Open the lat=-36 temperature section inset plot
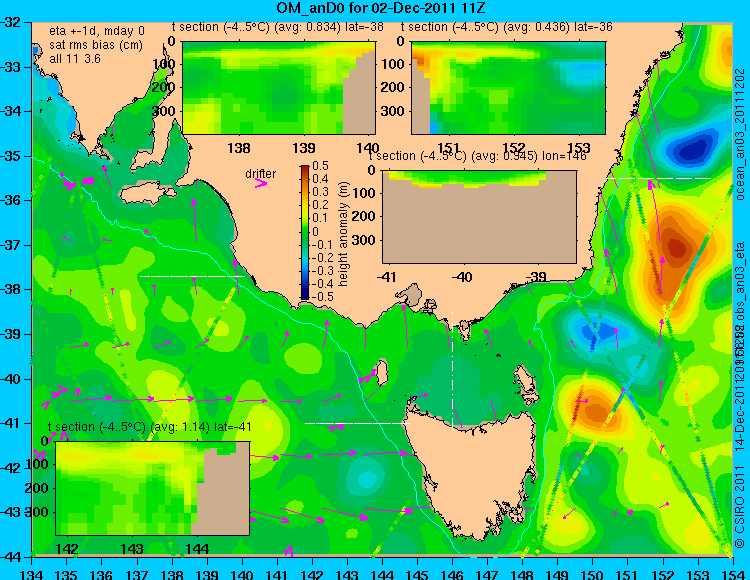750x580 pixels. 508,88
